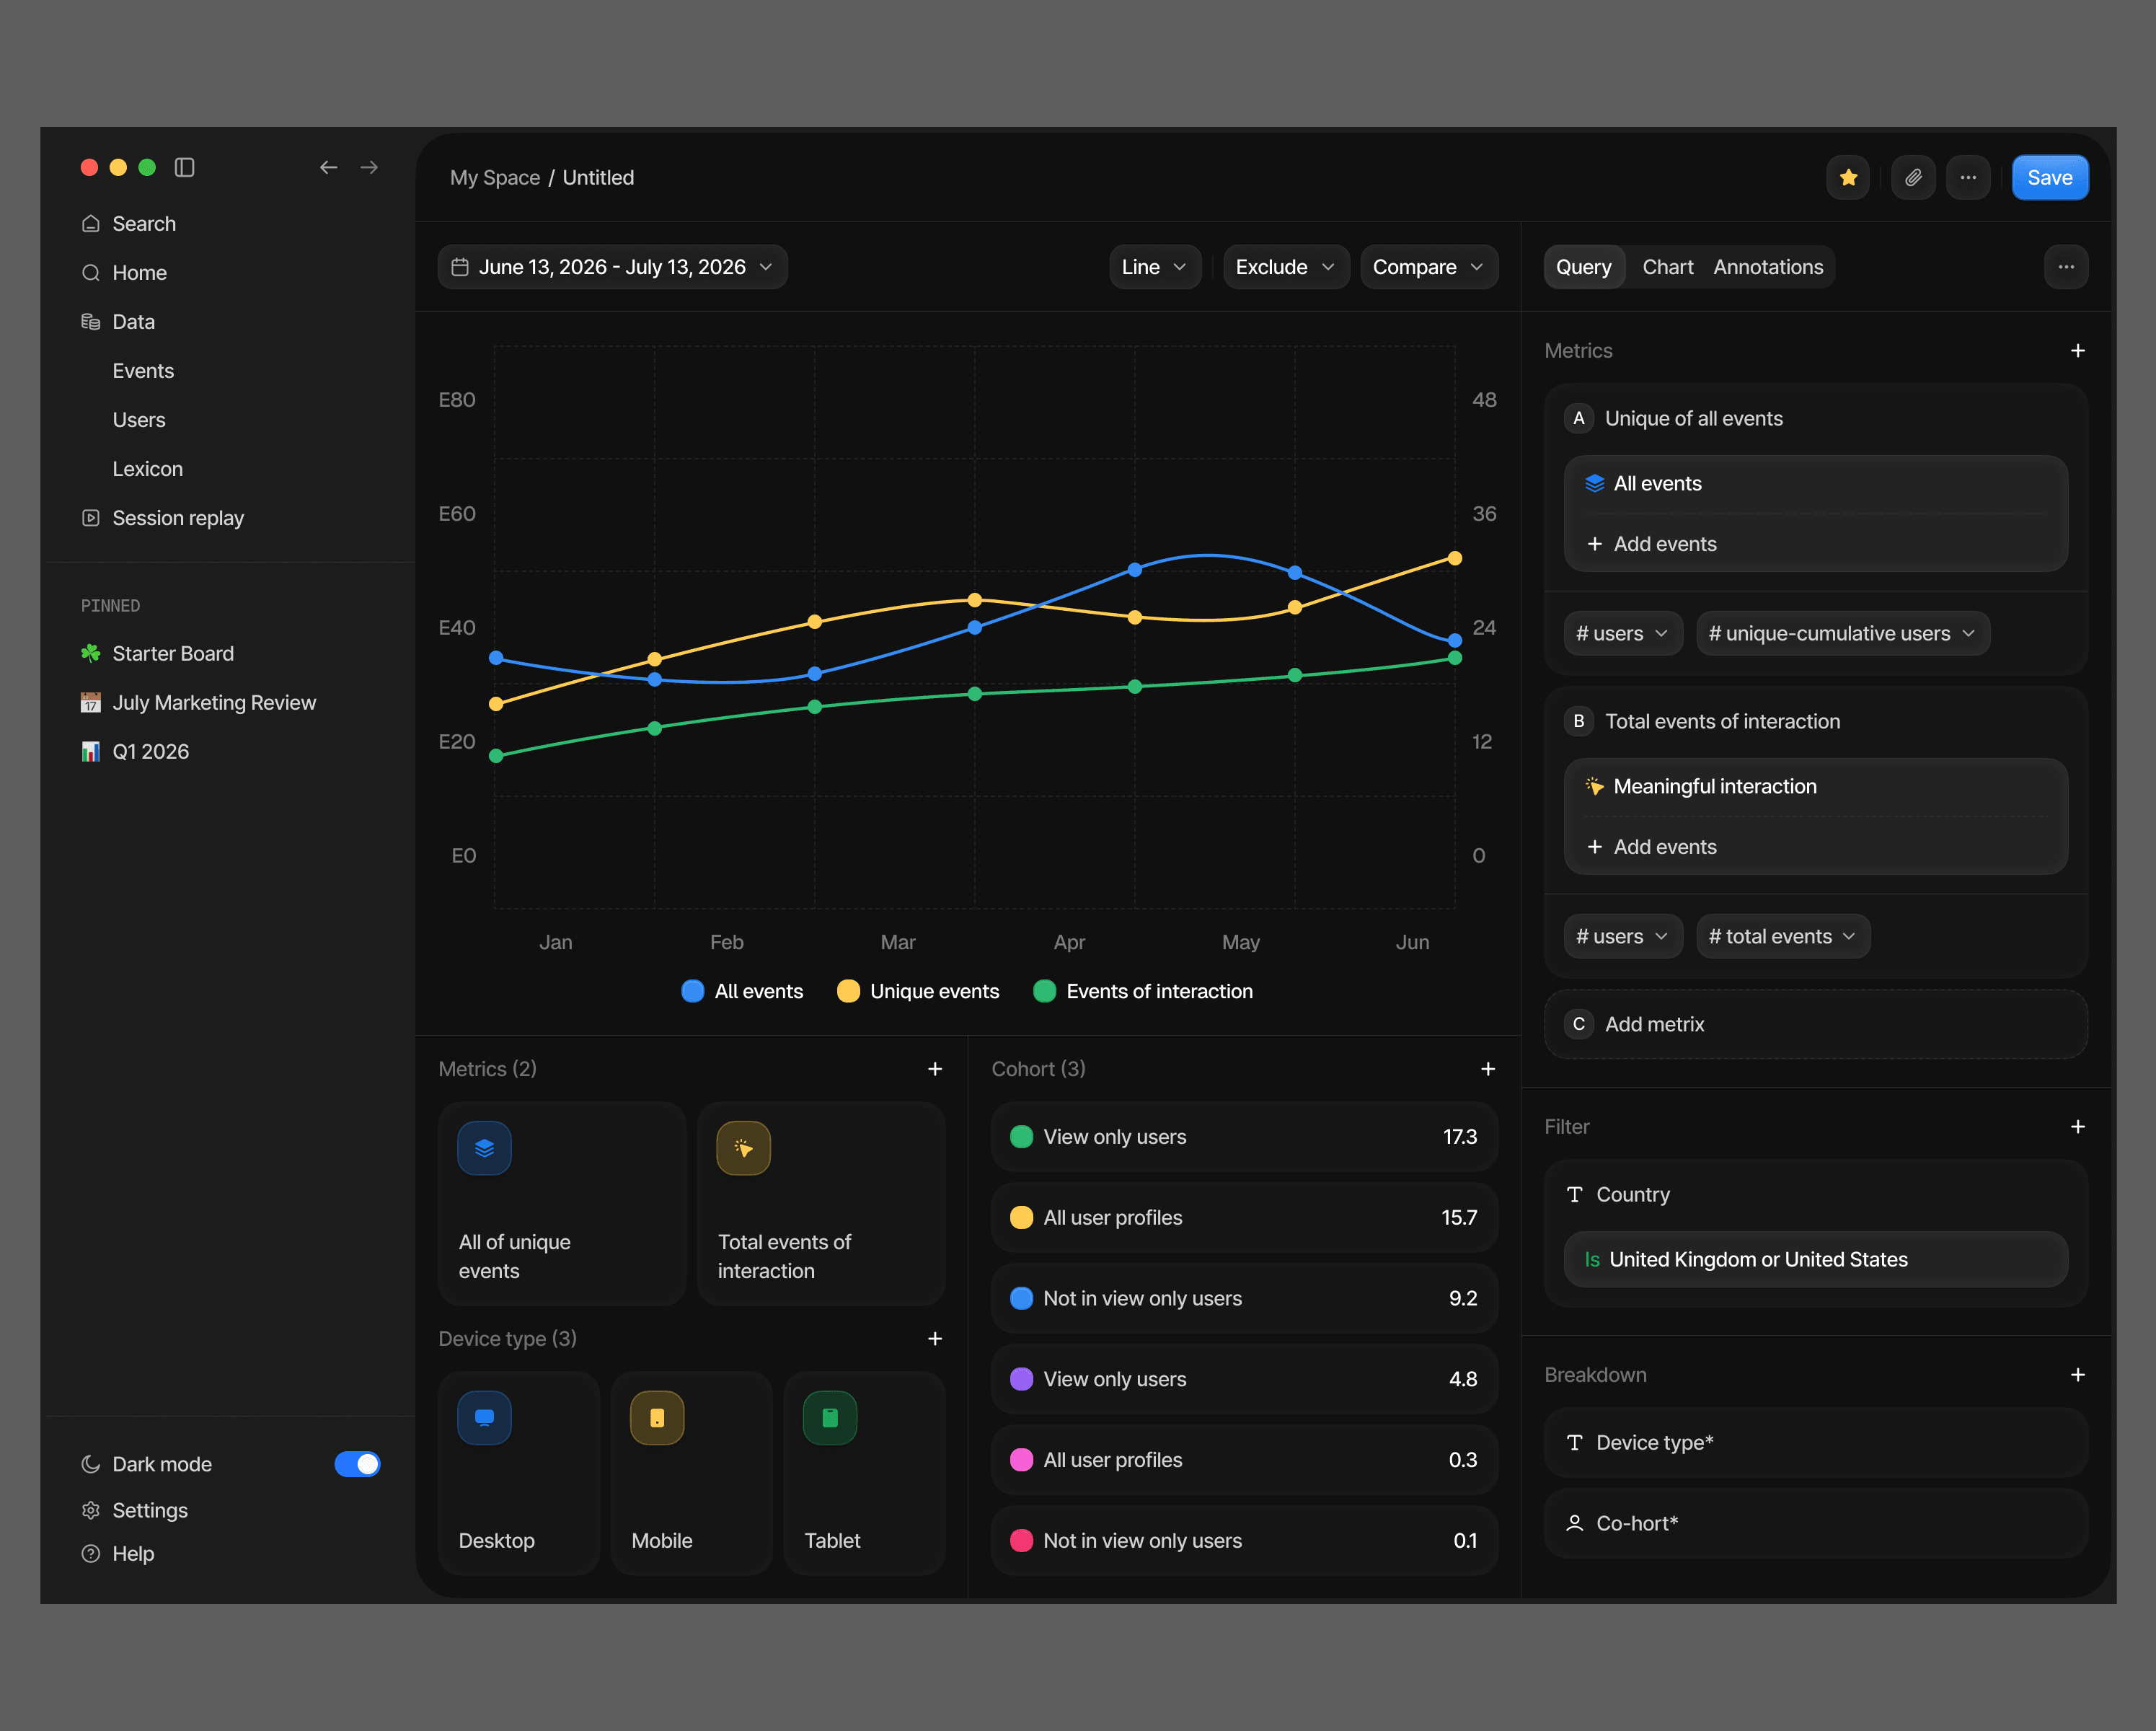Select the Tablet device icon card
This screenshot has height=1731, width=2156.
(864, 1472)
